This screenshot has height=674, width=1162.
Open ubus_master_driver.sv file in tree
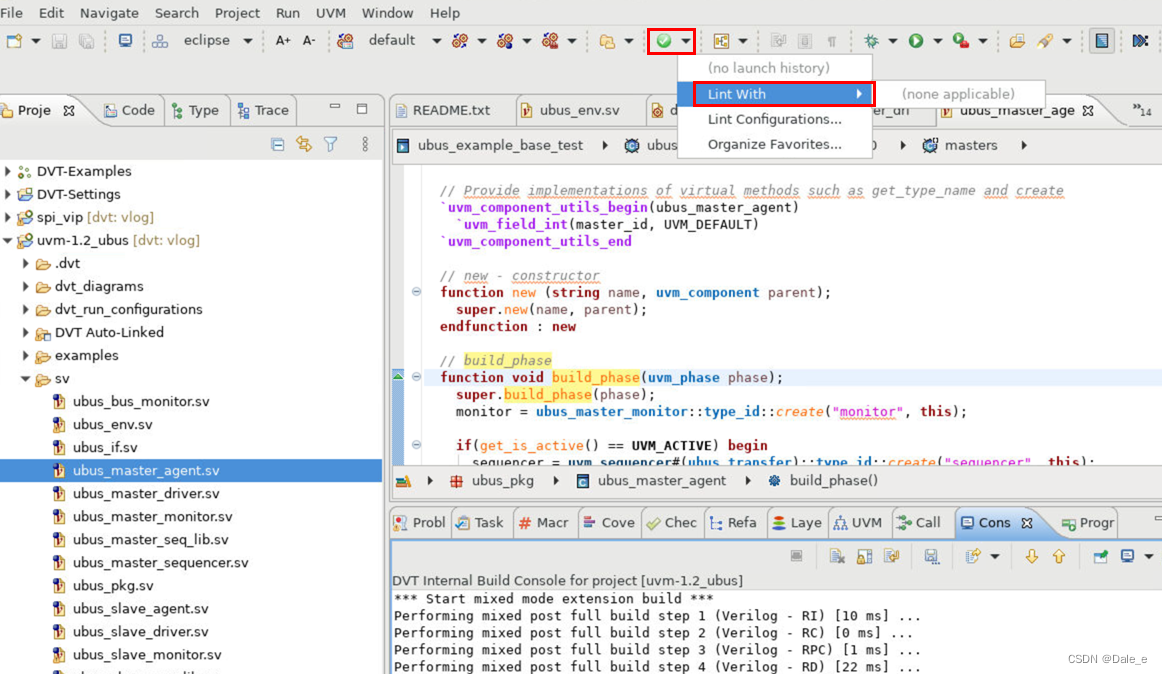[146, 494]
